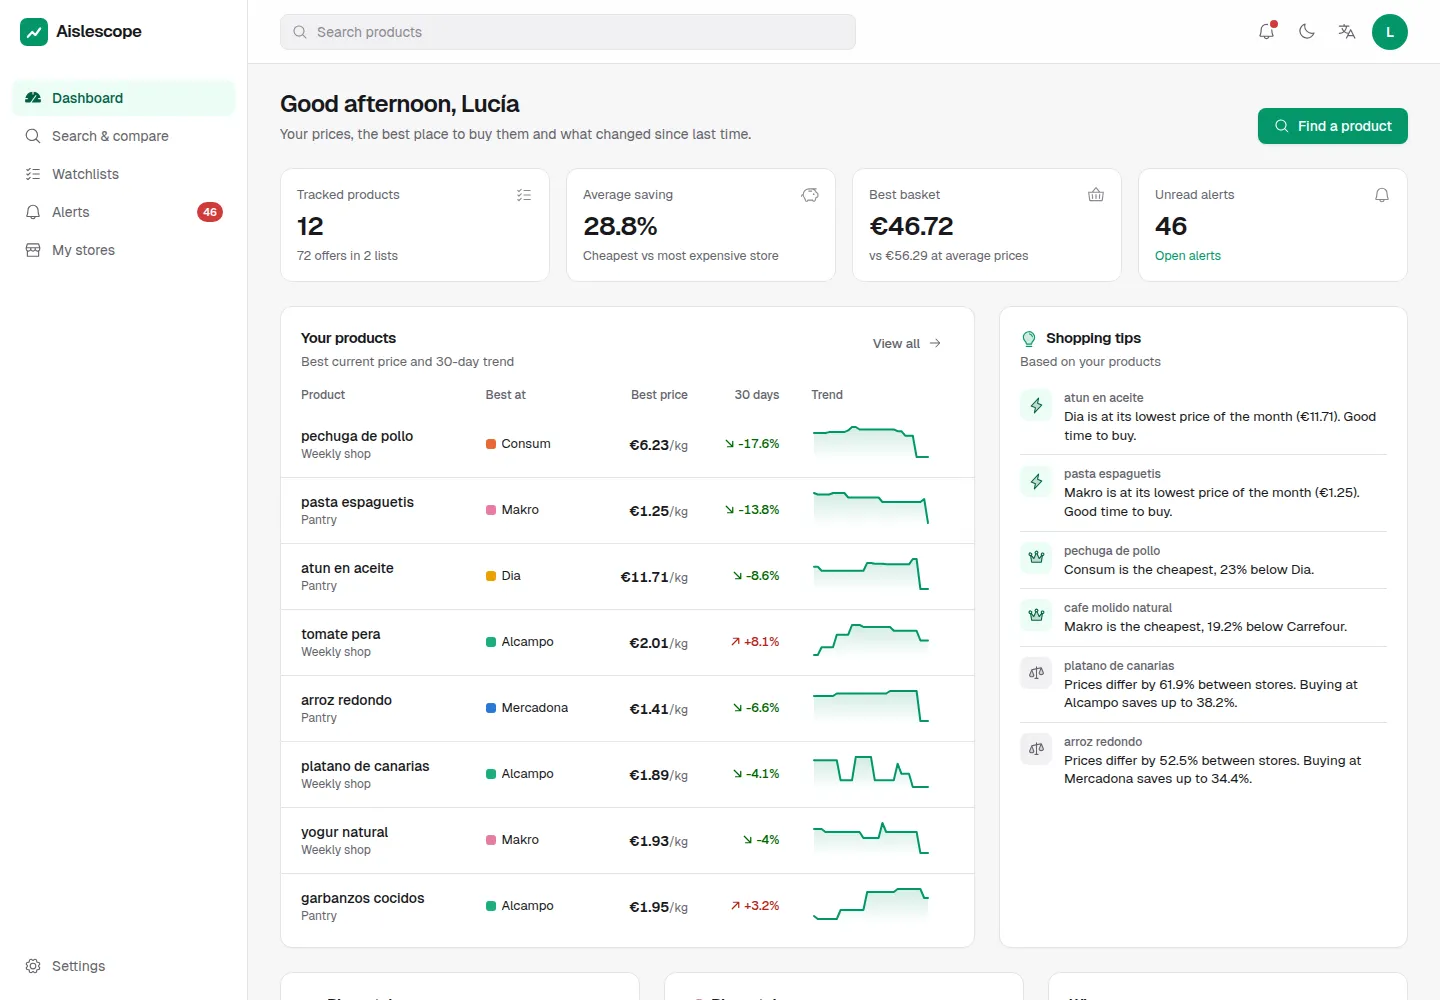Click the Find a product button
Image resolution: width=1440 pixels, height=1000 pixels.
(x=1333, y=126)
